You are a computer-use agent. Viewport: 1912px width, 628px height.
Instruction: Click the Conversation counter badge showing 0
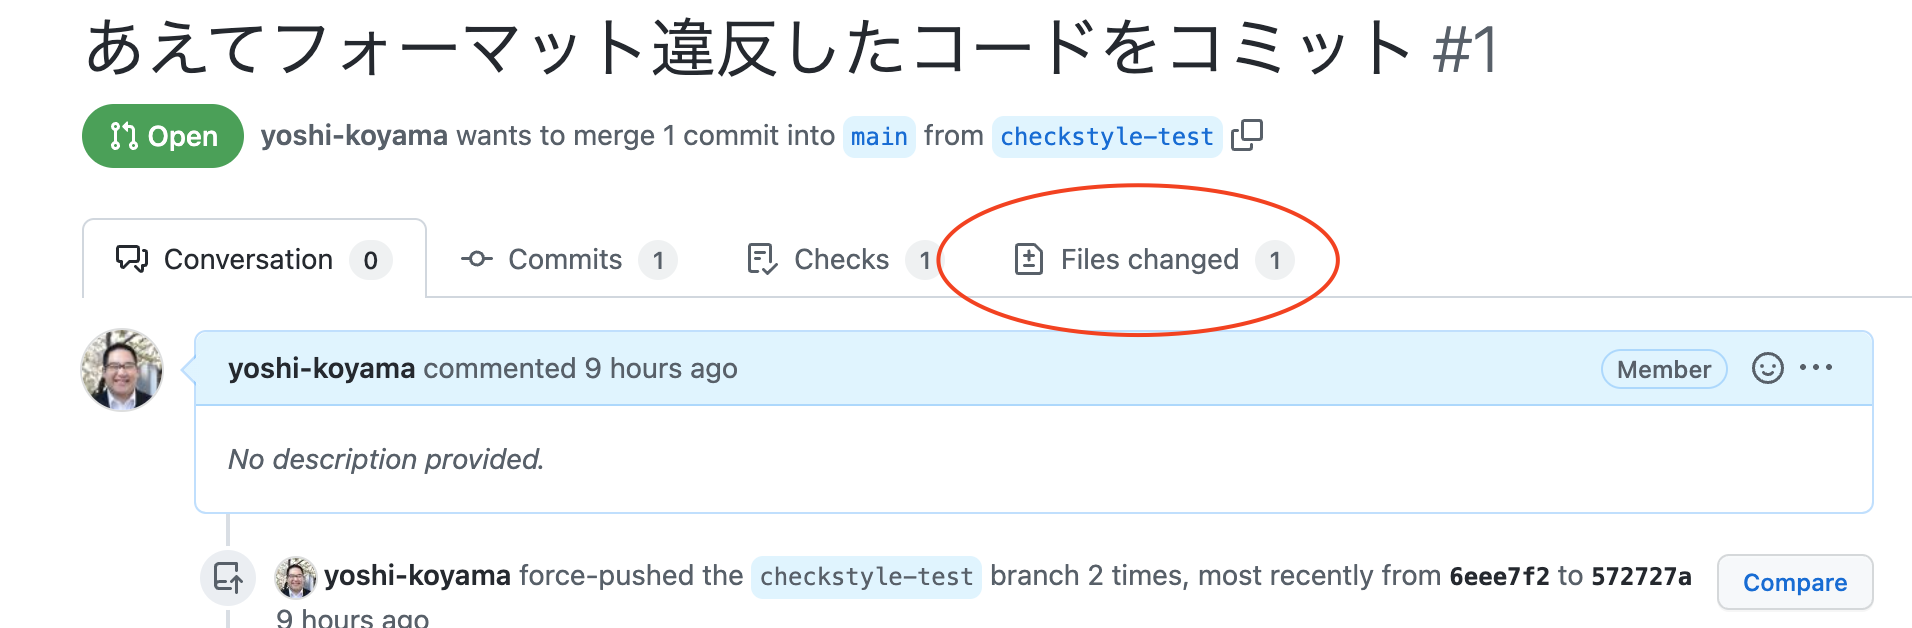point(369,260)
